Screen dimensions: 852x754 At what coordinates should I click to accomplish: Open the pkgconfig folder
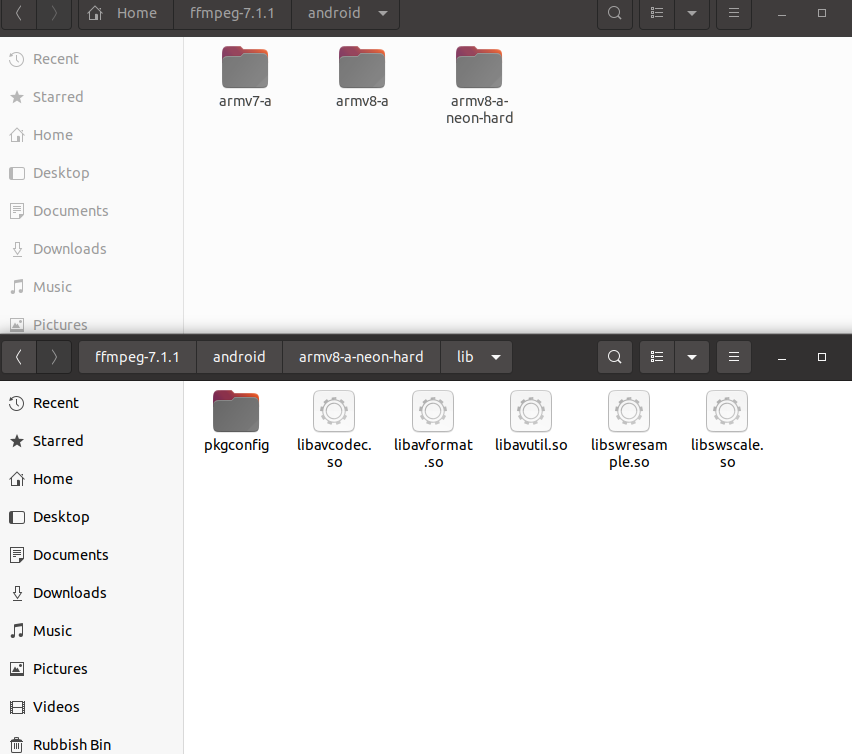click(x=236, y=422)
